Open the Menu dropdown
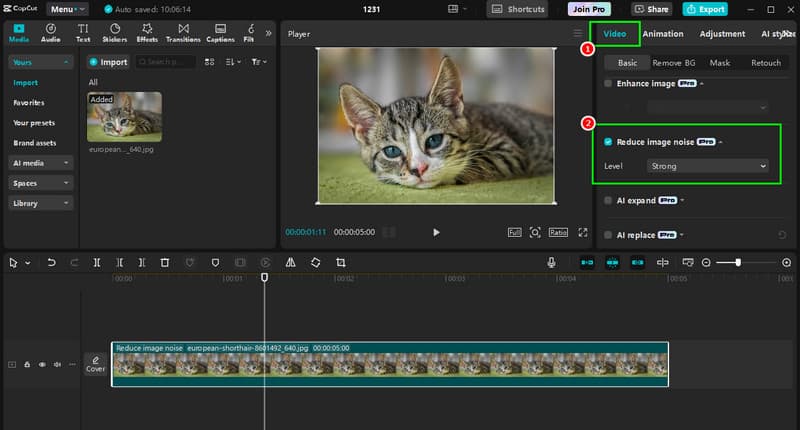The width and height of the screenshot is (800, 430). 67,9
